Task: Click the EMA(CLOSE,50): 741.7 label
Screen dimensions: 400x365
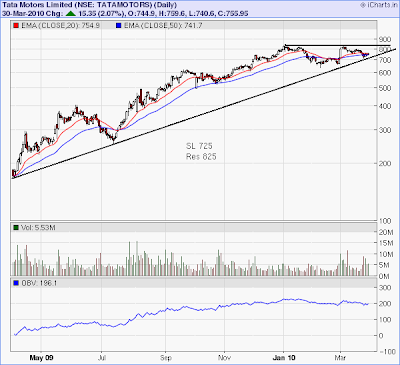Action: pyautogui.click(x=163, y=25)
